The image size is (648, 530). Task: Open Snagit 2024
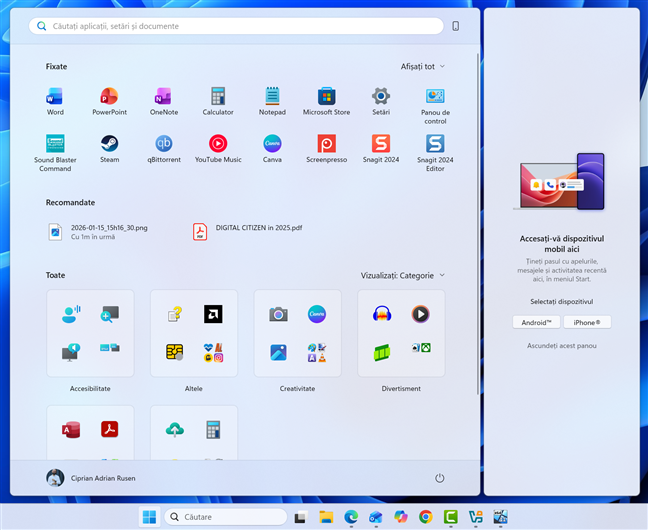click(x=381, y=149)
